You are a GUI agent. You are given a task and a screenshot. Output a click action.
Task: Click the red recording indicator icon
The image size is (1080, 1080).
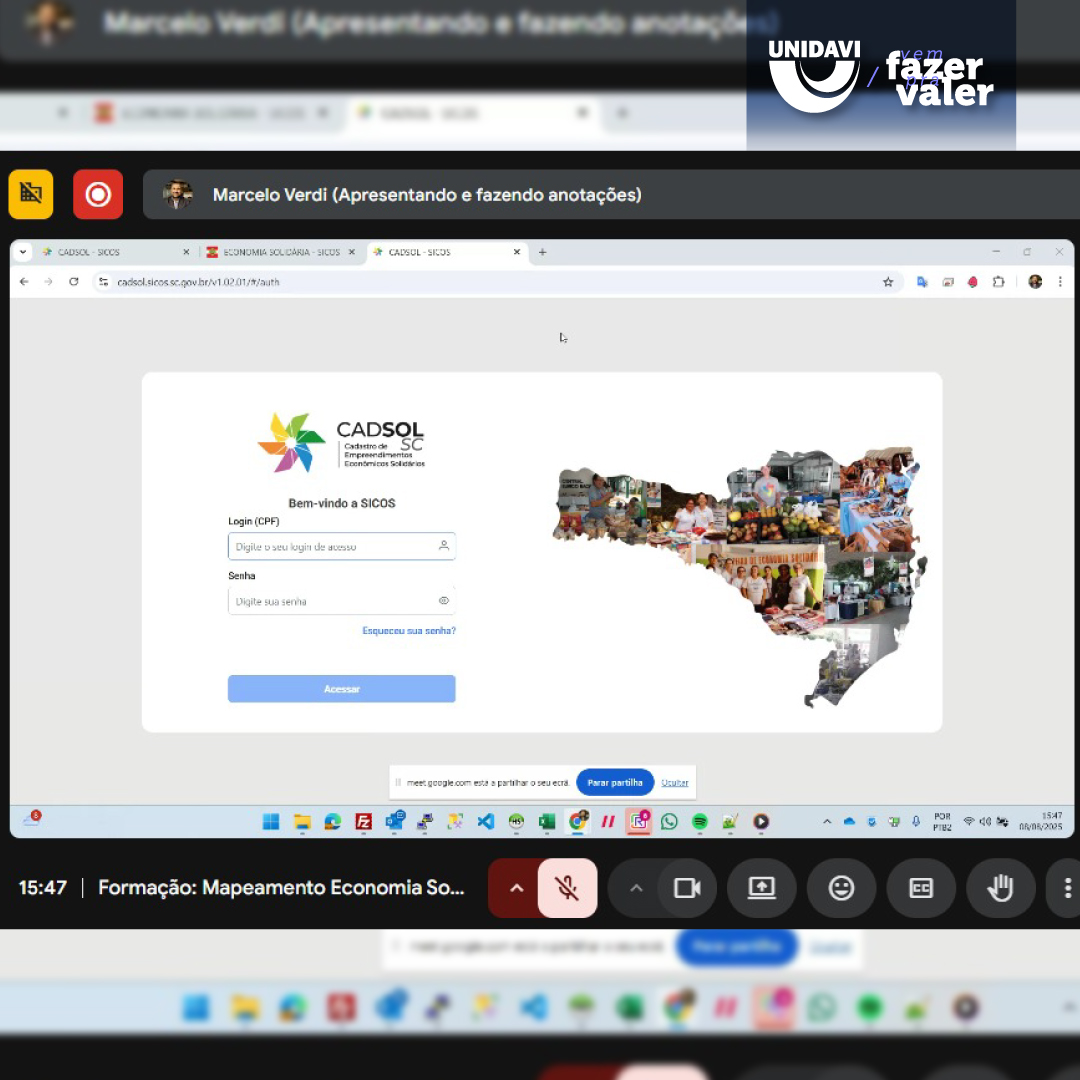(98, 194)
